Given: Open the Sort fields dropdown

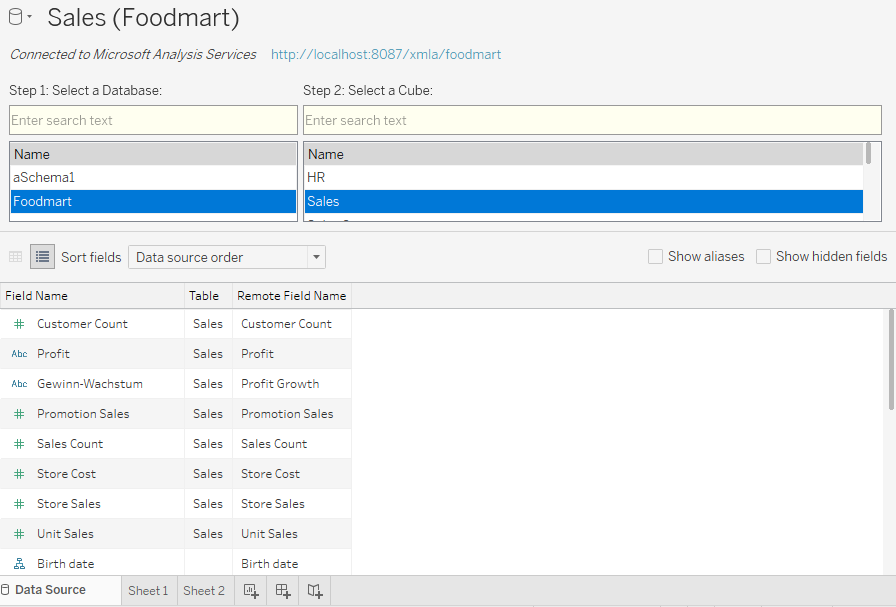Looking at the screenshot, I should pyautogui.click(x=227, y=257).
